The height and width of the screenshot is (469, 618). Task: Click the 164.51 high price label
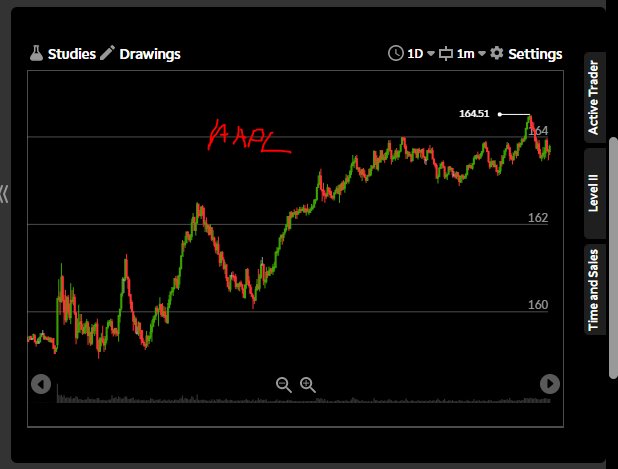coord(474,114)
